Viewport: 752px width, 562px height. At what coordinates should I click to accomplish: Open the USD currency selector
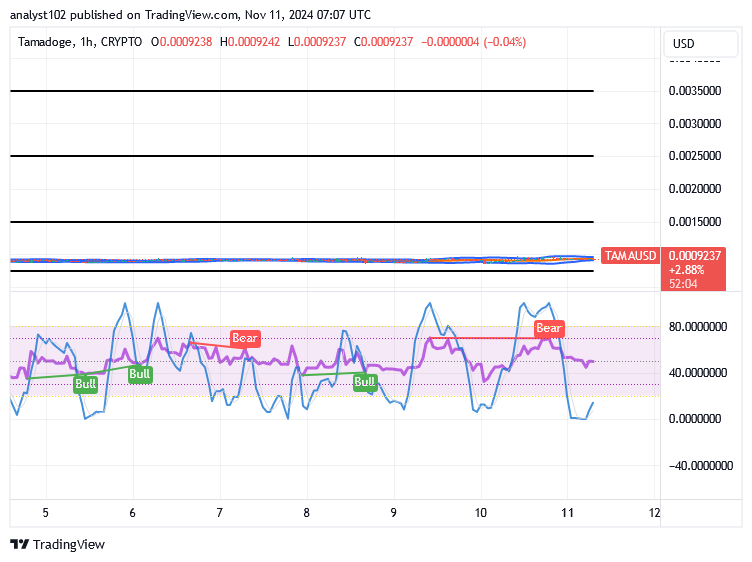coord(700,44)
